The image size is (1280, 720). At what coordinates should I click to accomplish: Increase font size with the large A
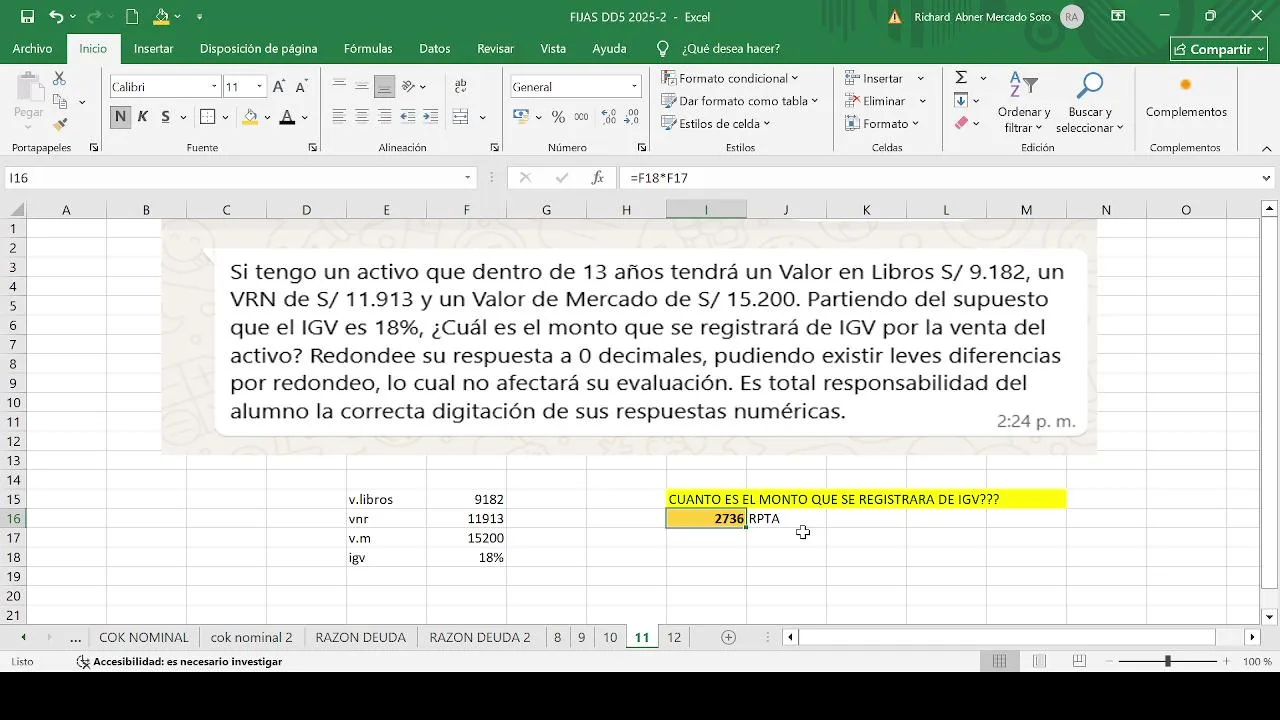tap(279, 87)
